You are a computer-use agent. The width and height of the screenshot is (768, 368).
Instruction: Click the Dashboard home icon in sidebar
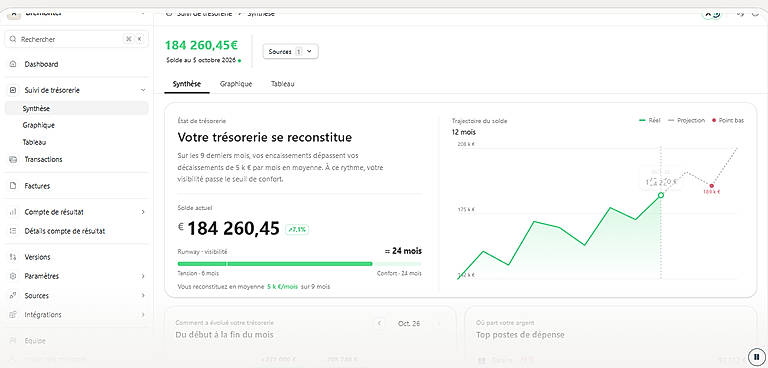pos(13,64)
